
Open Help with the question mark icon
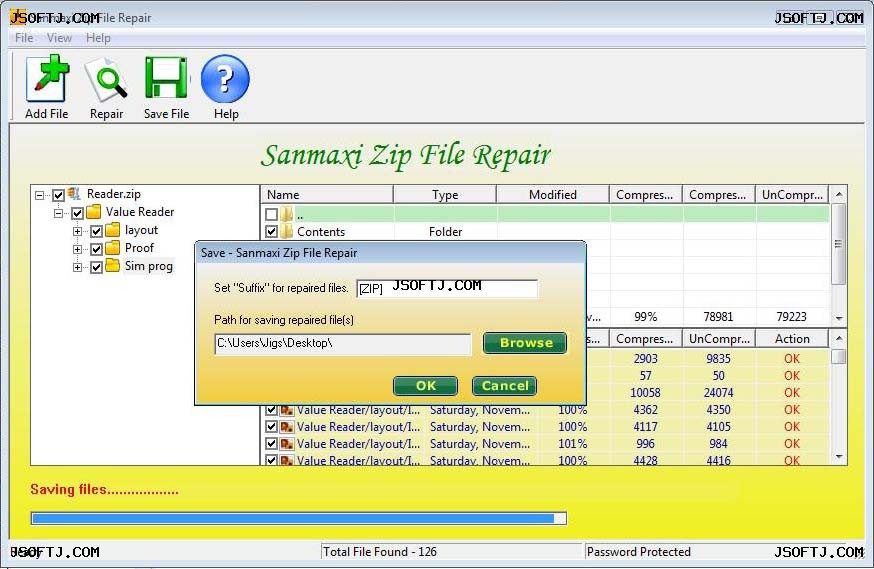click(x=225, y=79)
